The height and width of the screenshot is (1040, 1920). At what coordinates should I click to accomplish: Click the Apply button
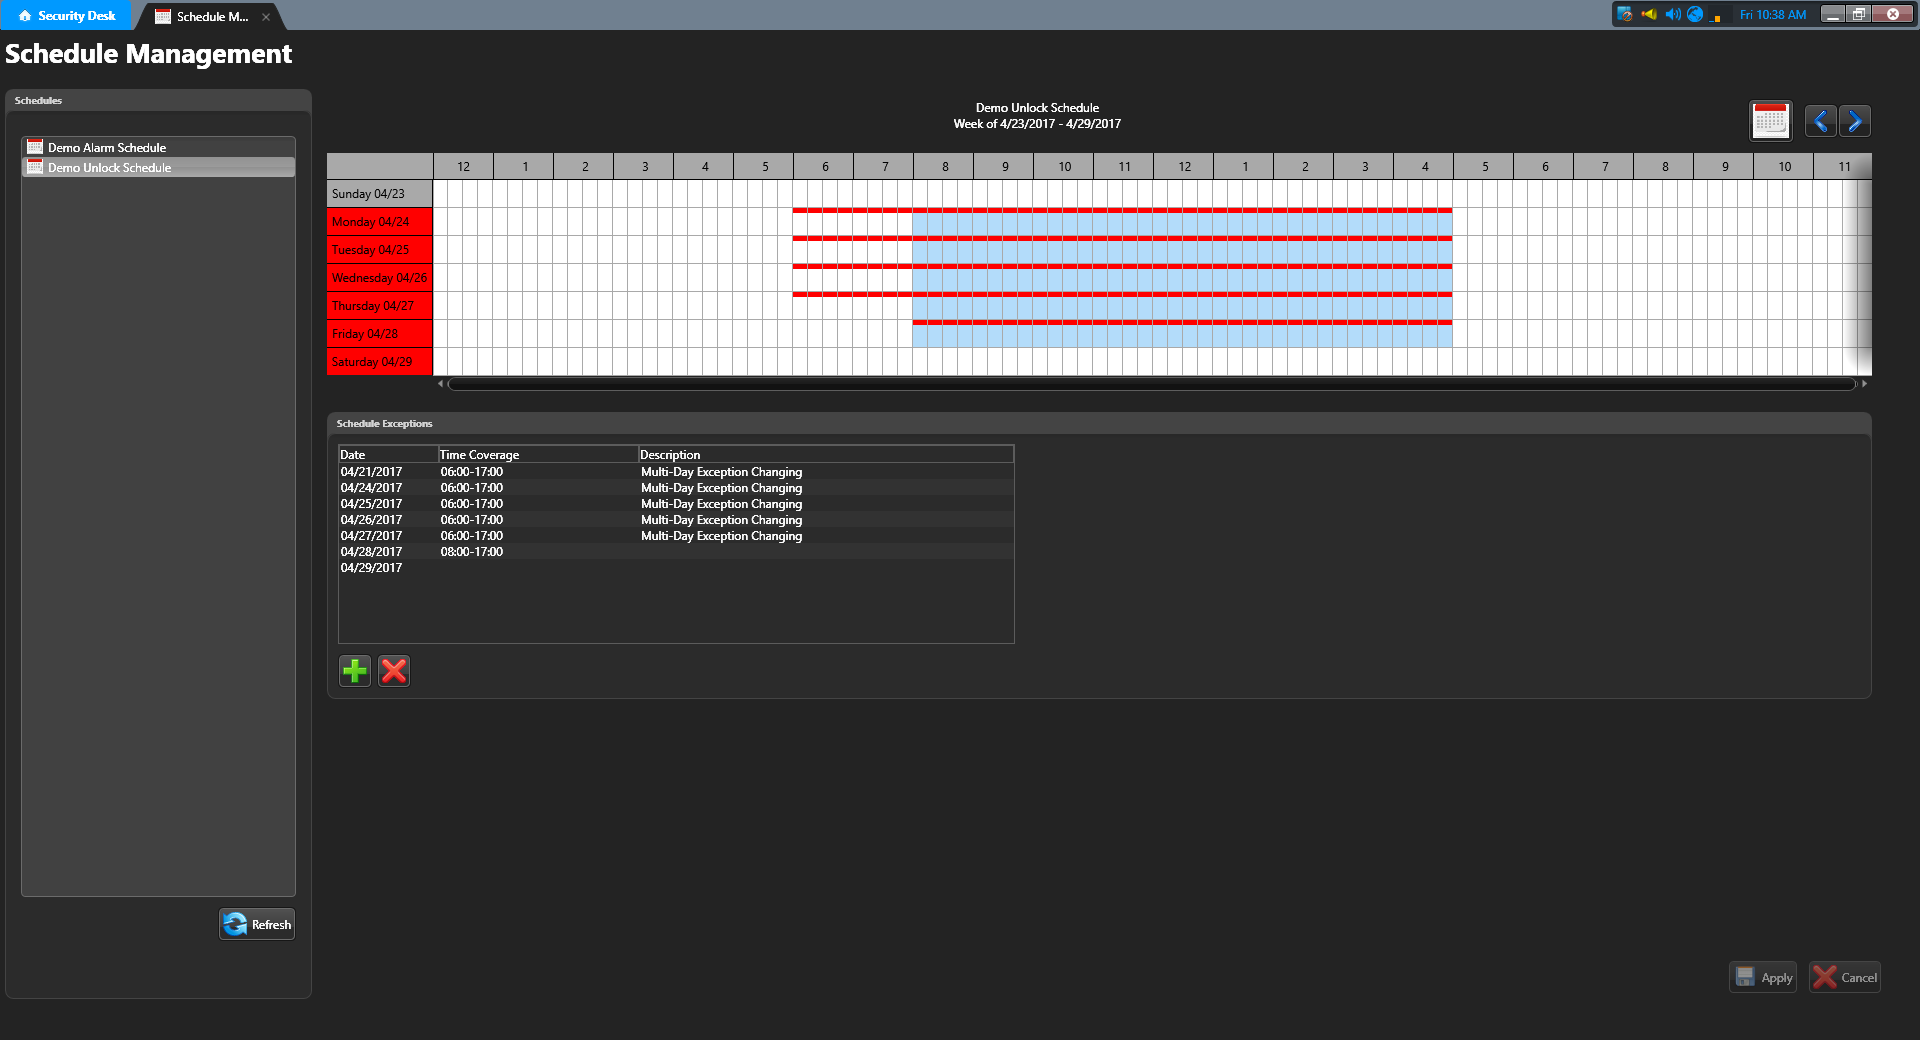(x=1763, y=977)
